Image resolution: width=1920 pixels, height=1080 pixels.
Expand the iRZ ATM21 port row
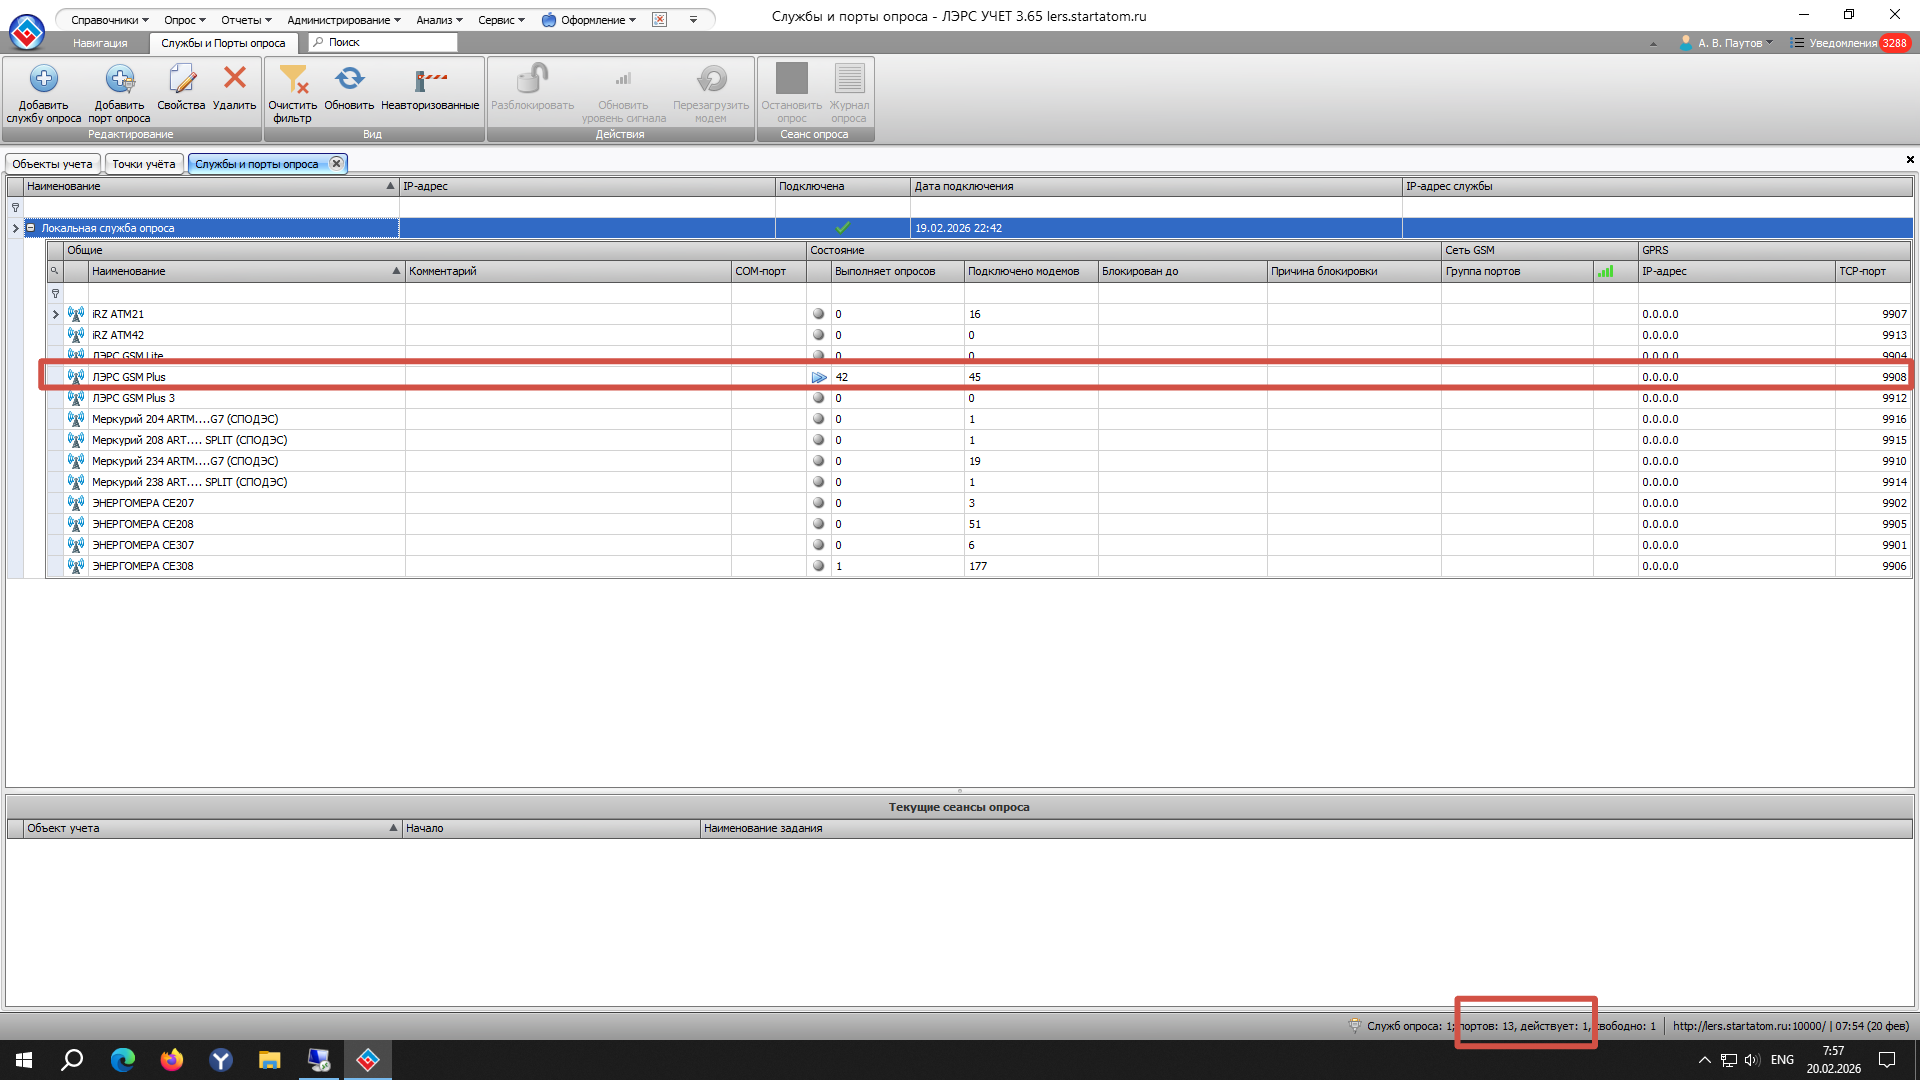tap(56, 314)
